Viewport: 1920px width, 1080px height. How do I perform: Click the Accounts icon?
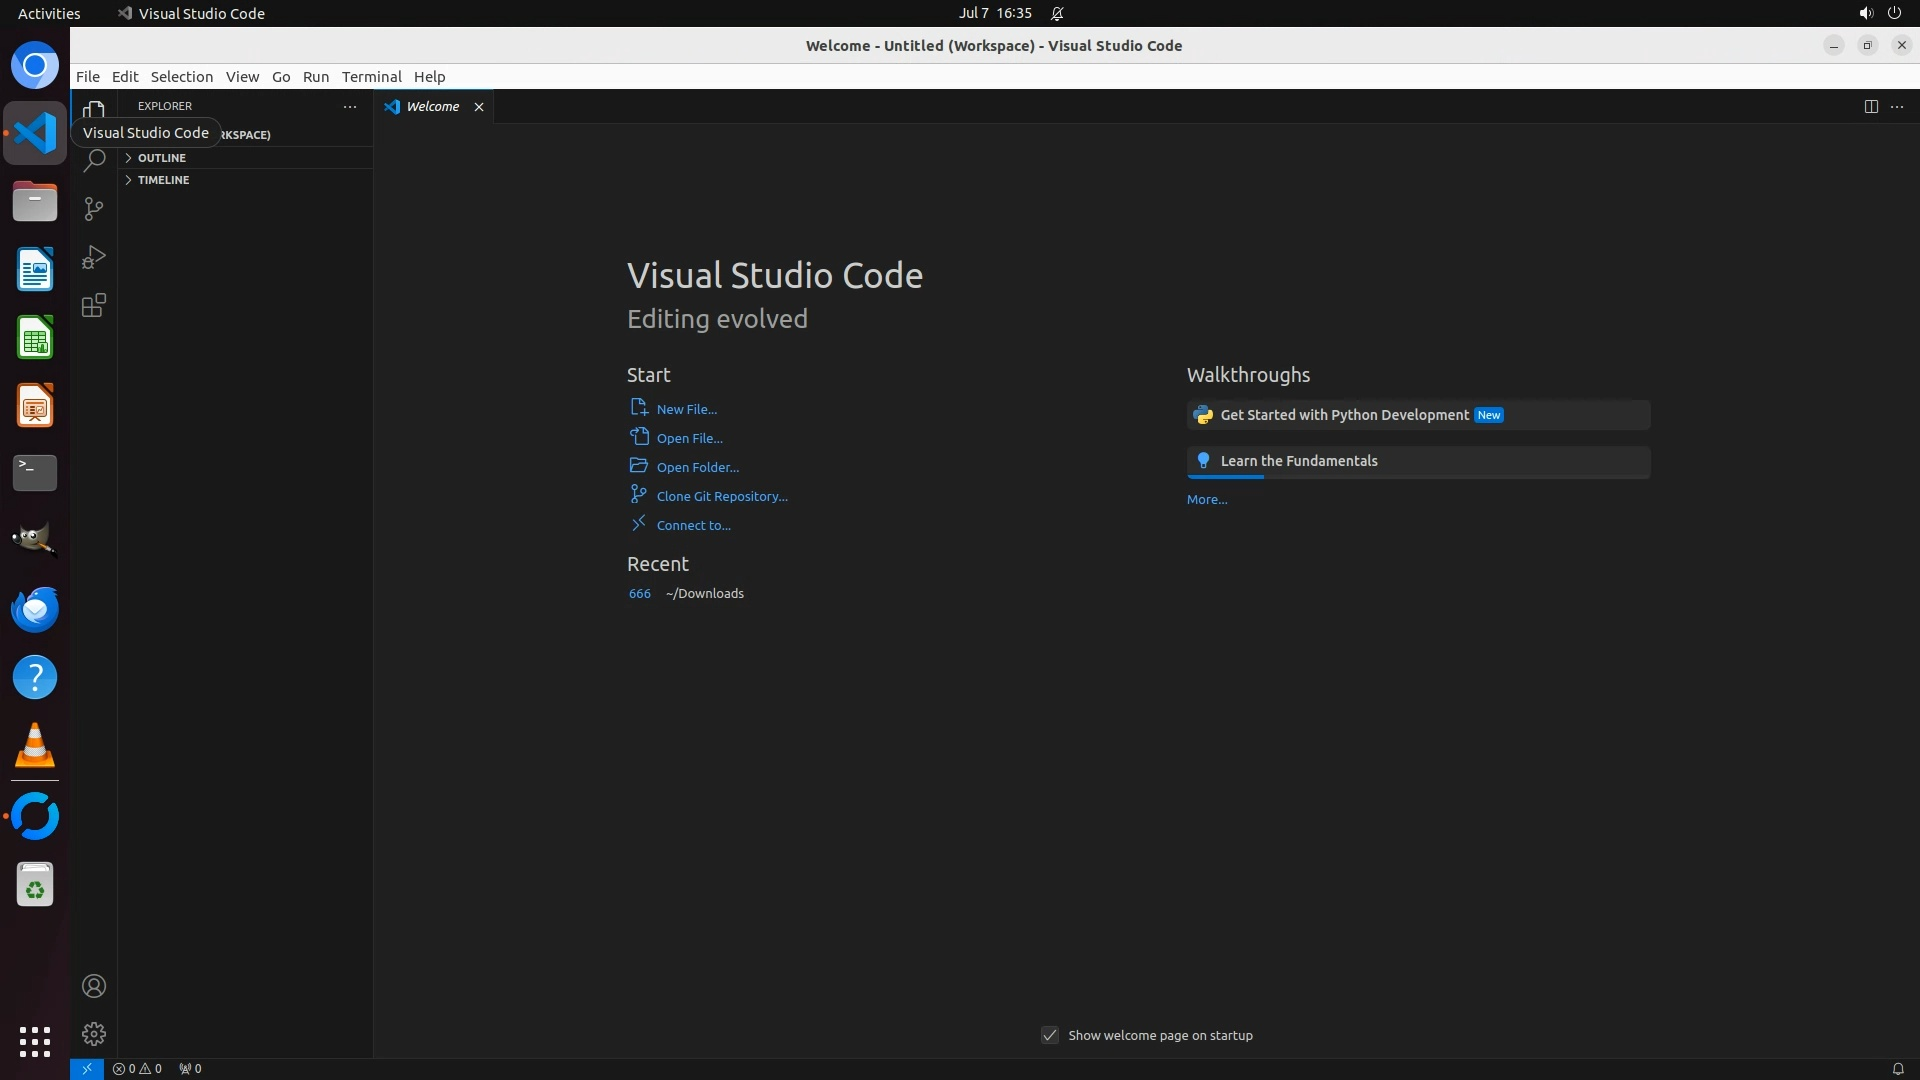[94, 986]
